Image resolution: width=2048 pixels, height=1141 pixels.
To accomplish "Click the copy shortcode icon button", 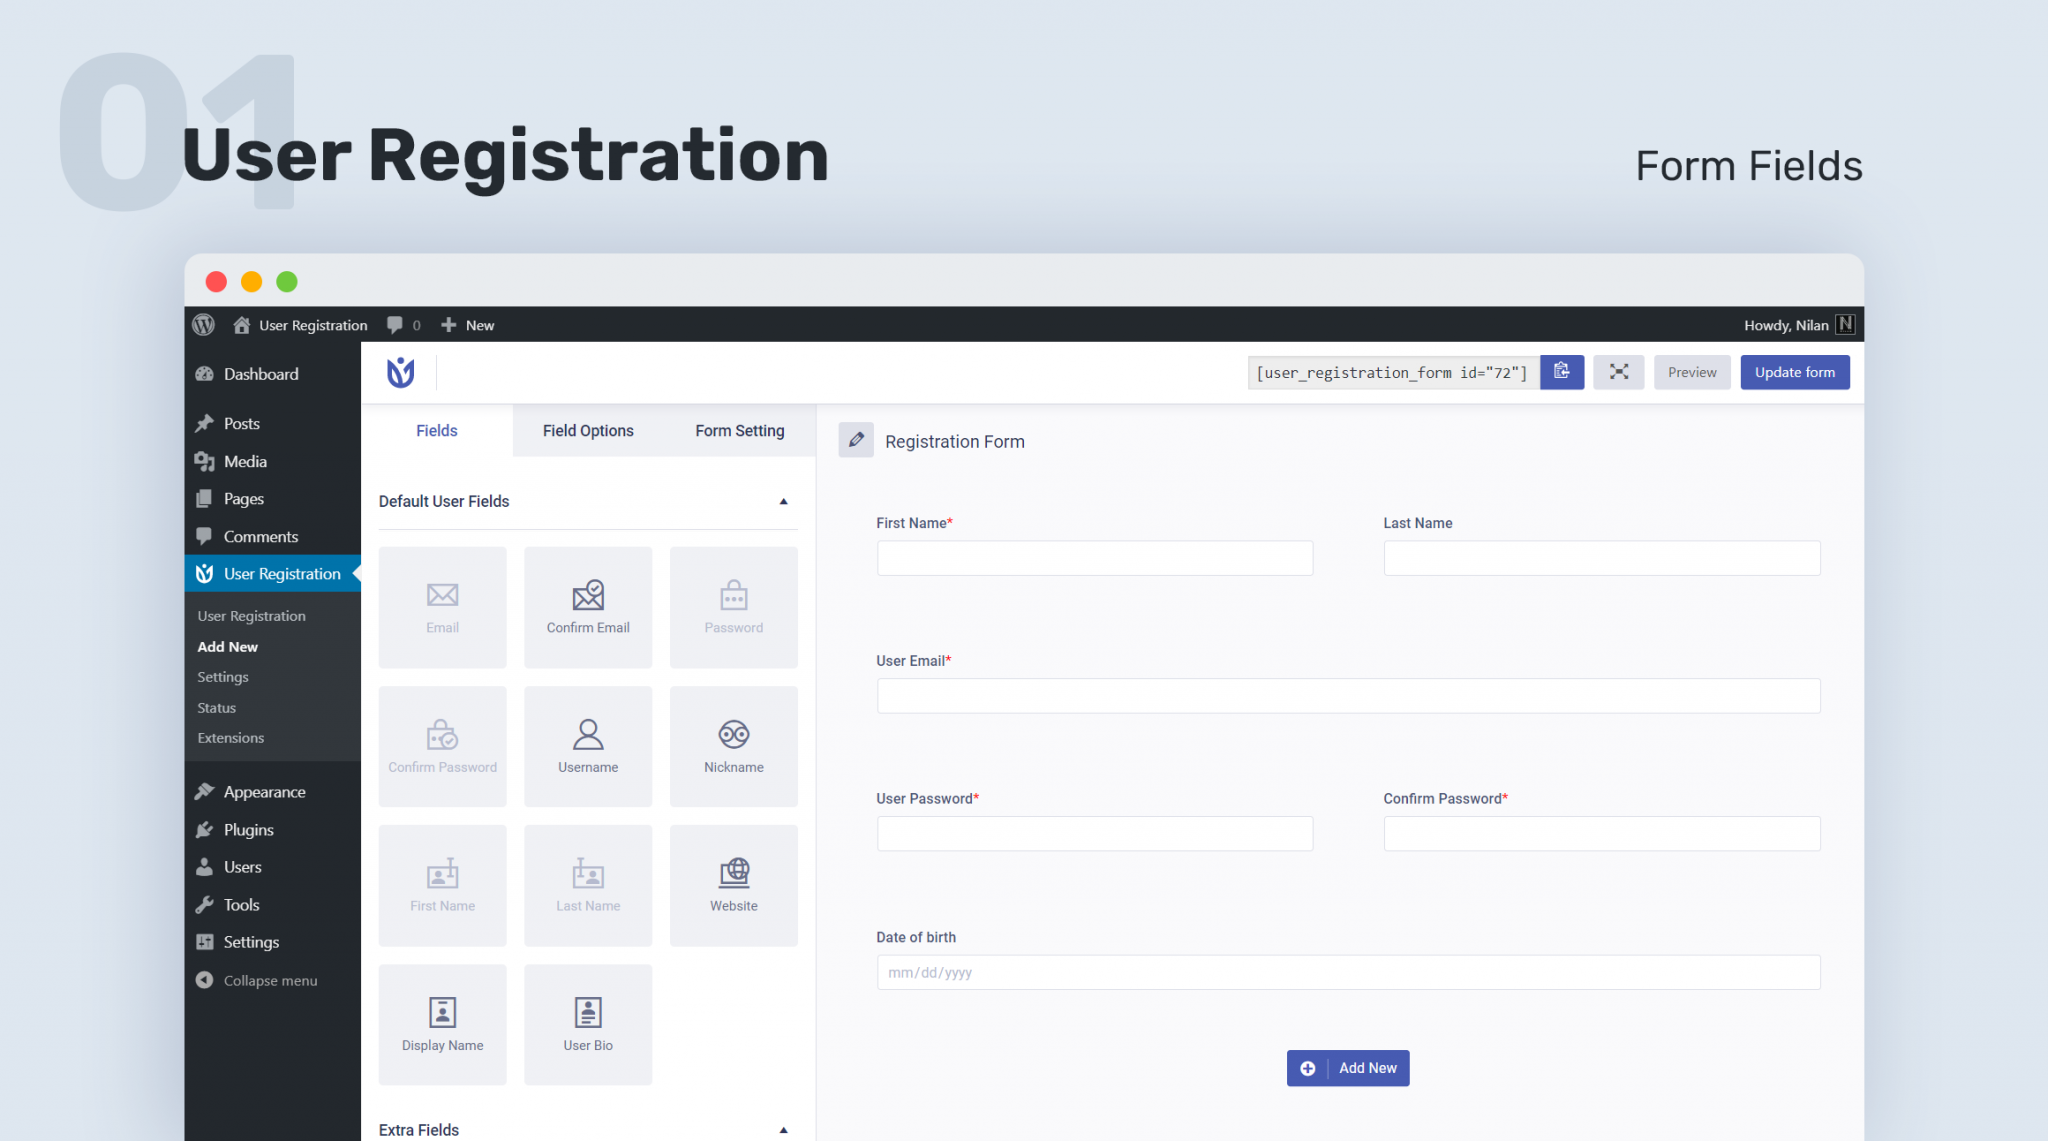I will coord(1562,372).
